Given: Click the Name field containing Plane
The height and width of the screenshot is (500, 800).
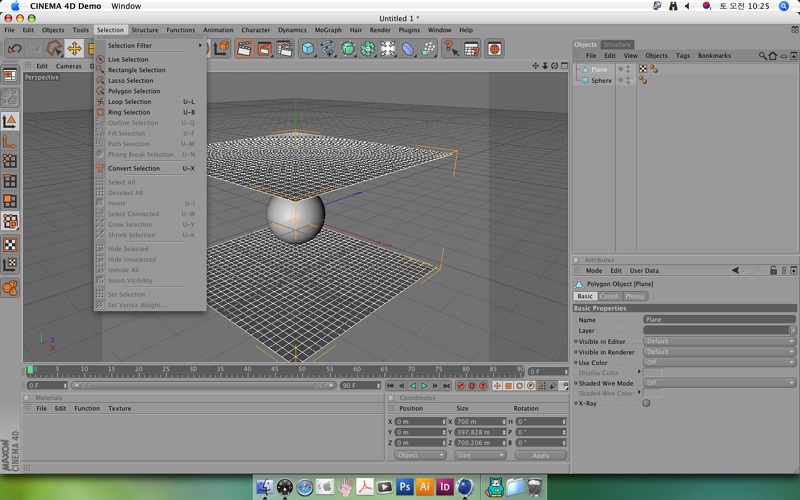Looking at the screenshot, I should click(x=719, y=319).
